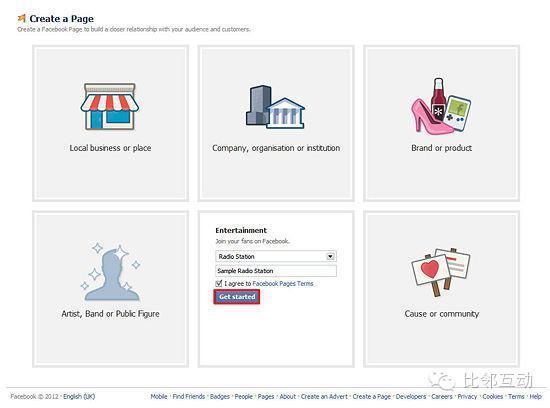Viewport: 550px width, 408px height.
Task: Change language via English (UK) link
Action: [x=79, y=396]
